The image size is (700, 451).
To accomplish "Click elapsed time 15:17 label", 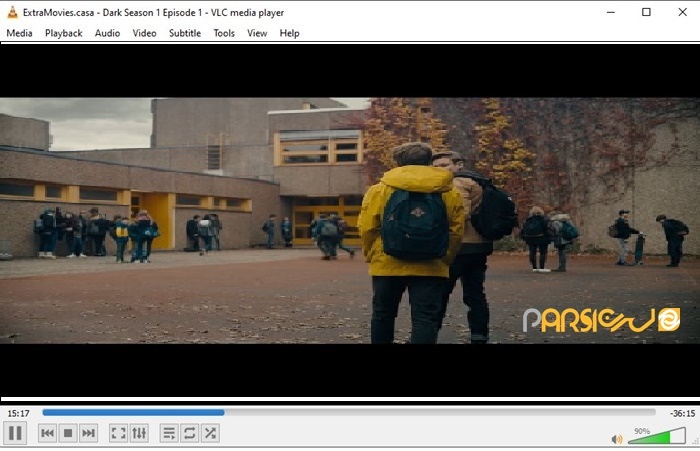I will pyautogui.click(x=18, y=413).
